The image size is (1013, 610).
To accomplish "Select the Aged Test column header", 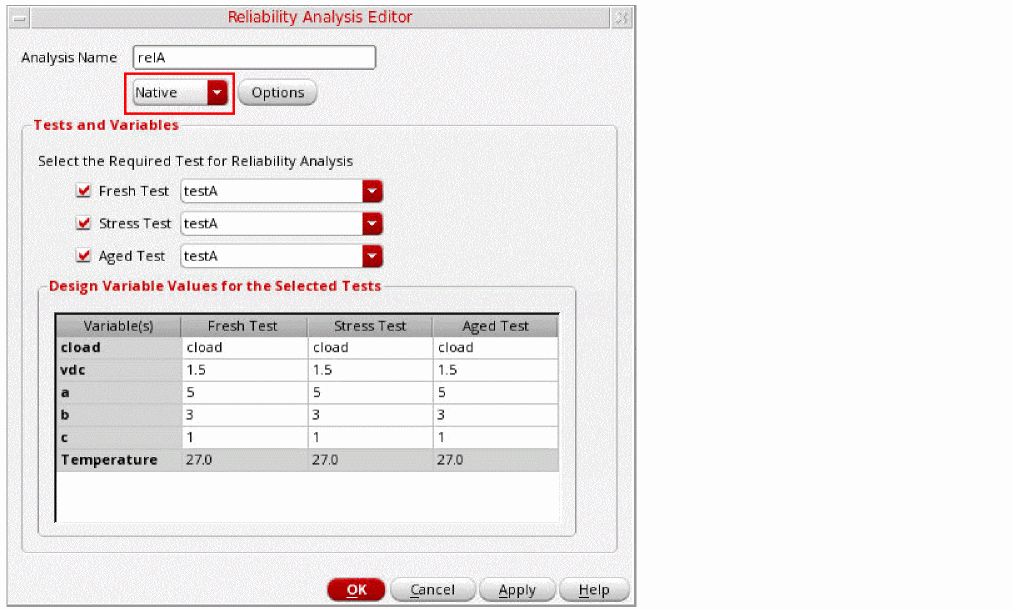I will point(496,326).
